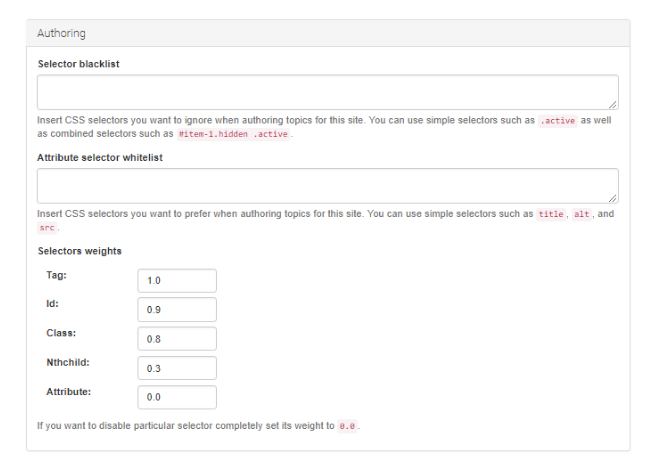Click the Authoring panel header
The height and width of the screenshot is (463, 651).
pos(328,33)
